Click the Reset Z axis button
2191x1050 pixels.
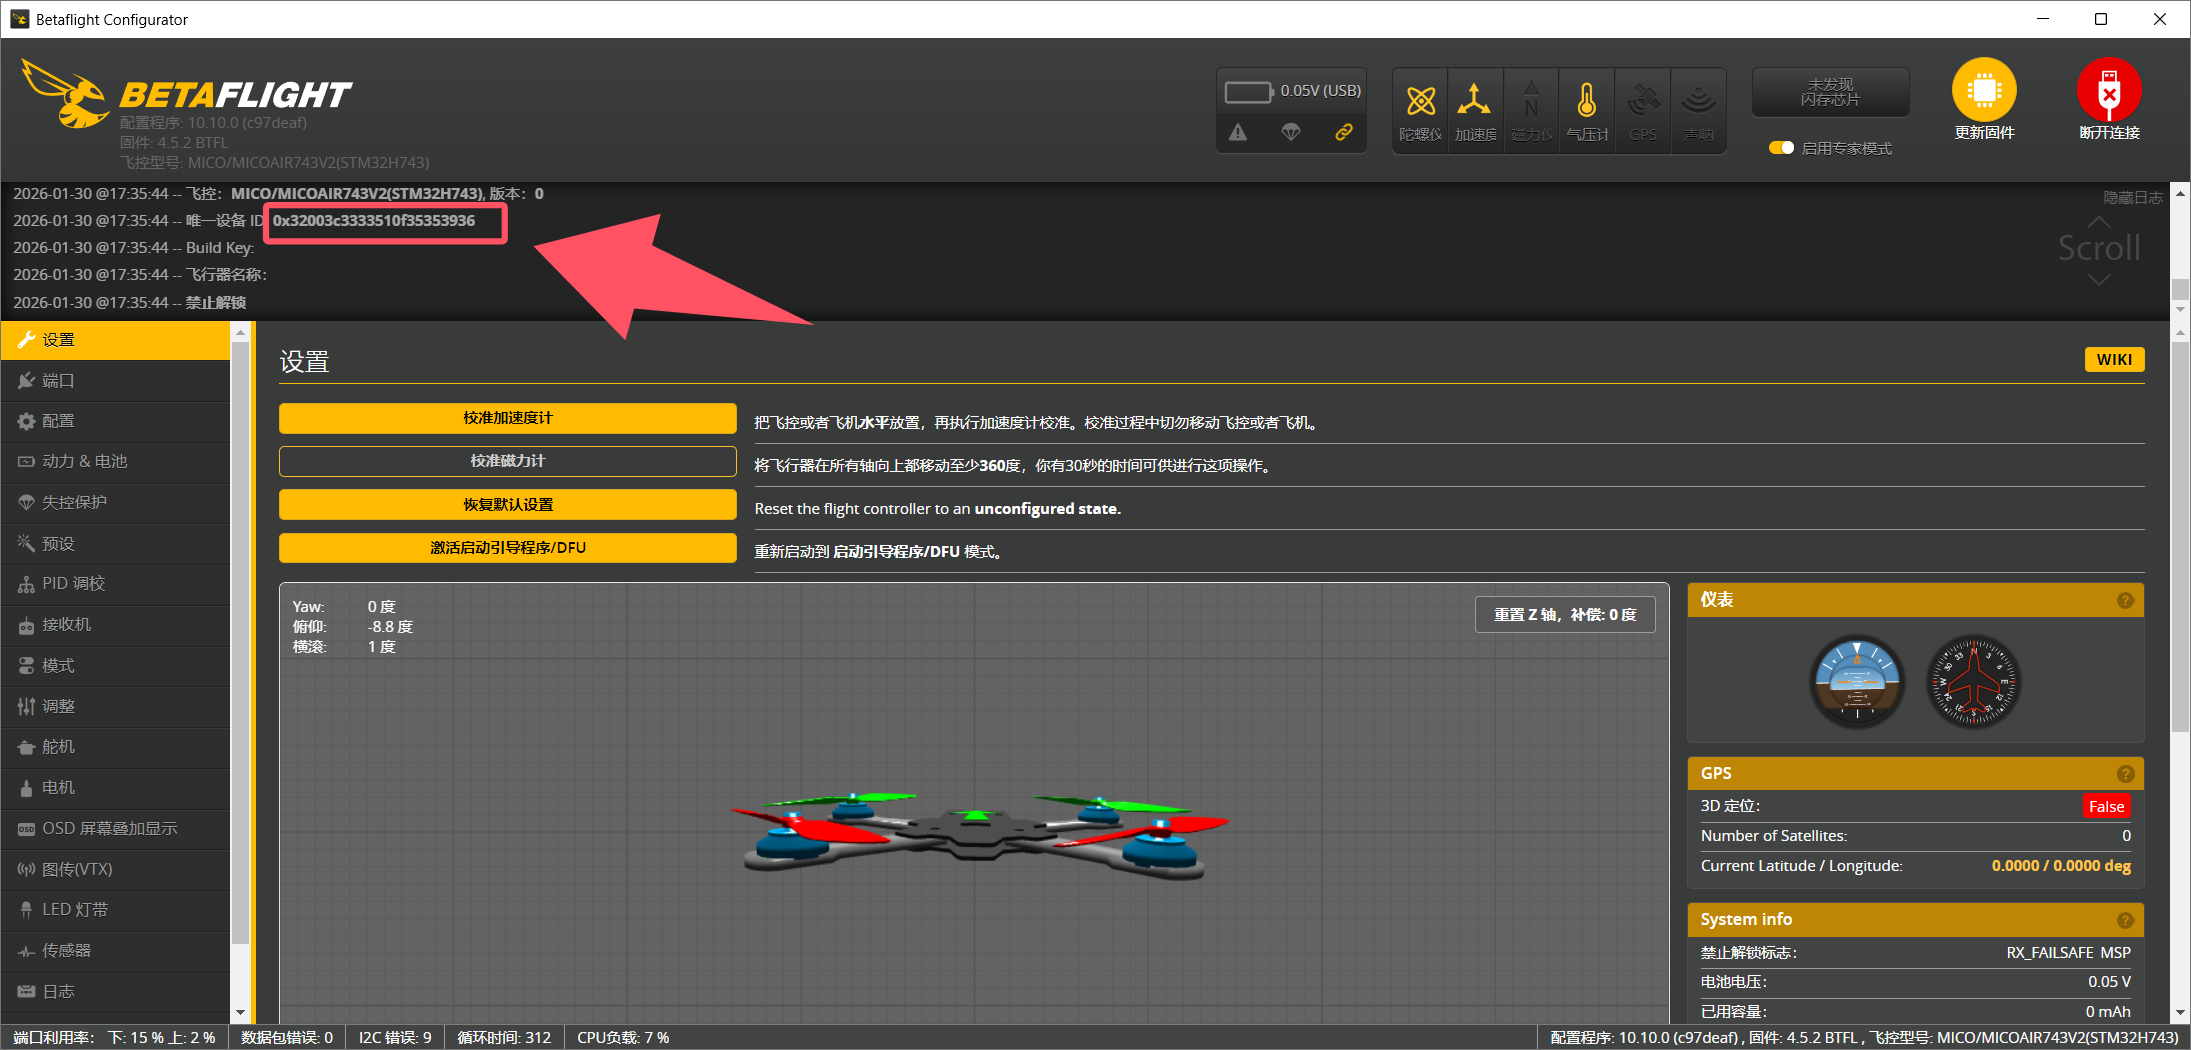(x=1564, y=615)
